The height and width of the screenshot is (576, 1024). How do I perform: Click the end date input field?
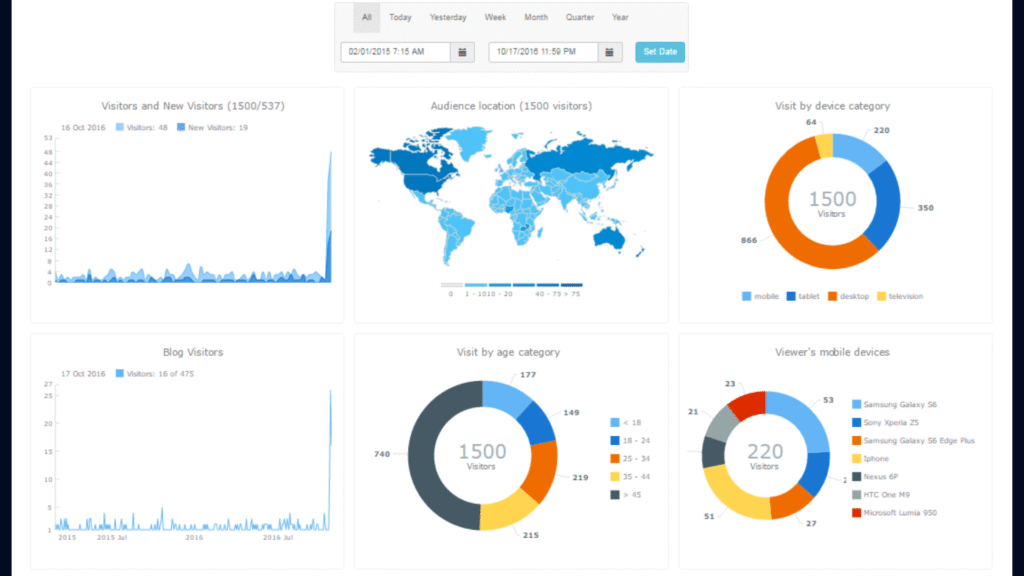[x=543, y=52]
